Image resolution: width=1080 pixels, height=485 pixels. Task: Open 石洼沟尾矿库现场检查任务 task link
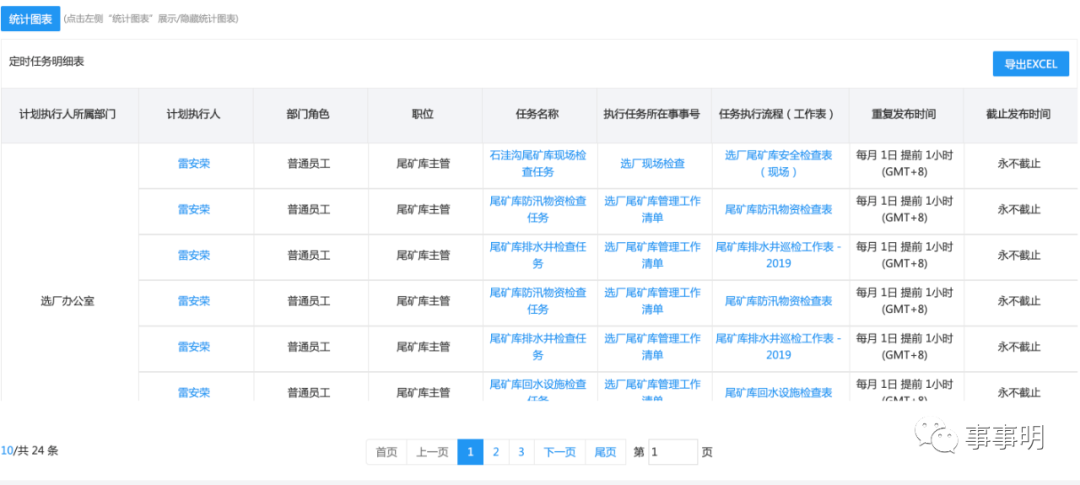click(x=538, y=163)
